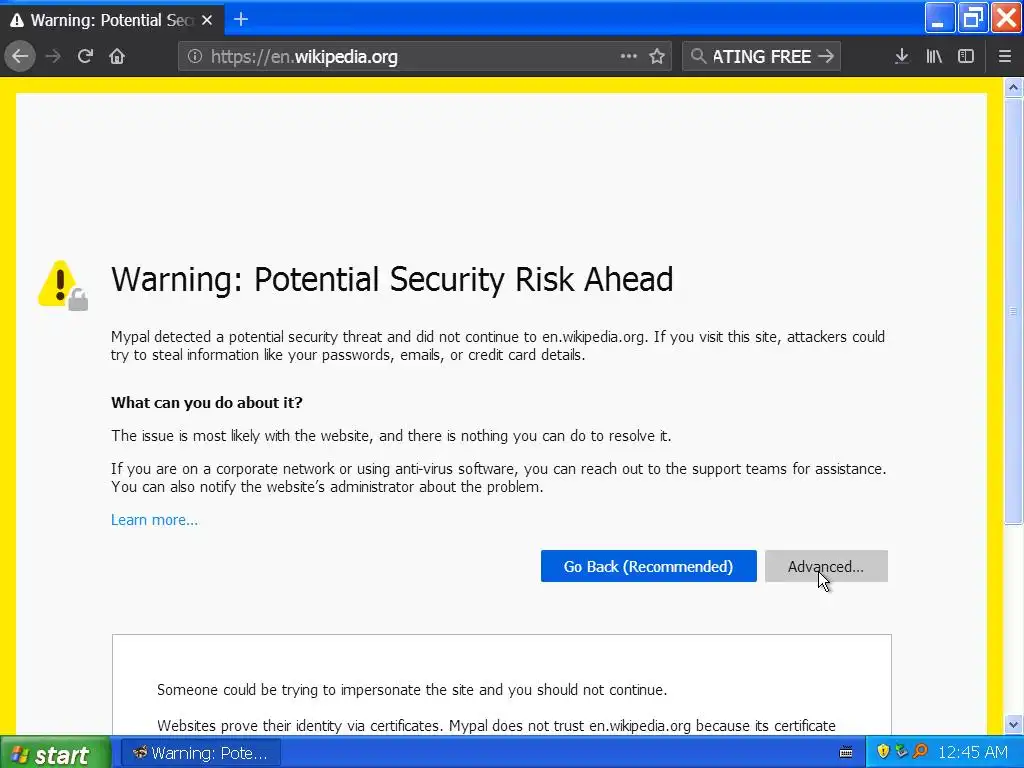This screenshot has height=768, width=1024.
Task: Reload the page with the refresh icon
Action: 85,56
